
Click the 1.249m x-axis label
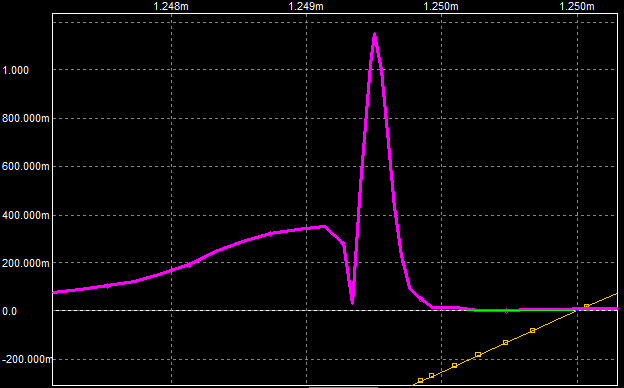[x=306, y=6]
